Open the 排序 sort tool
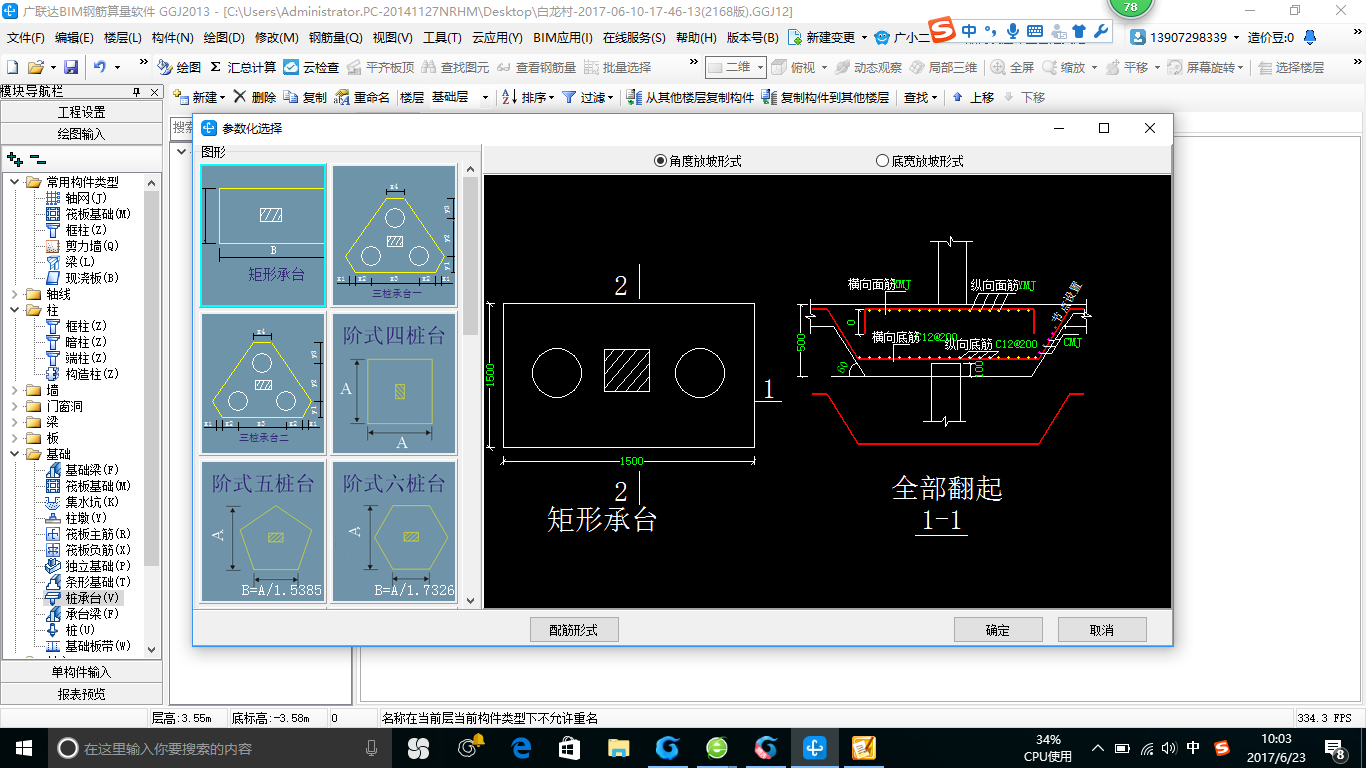 coord(529,97)
